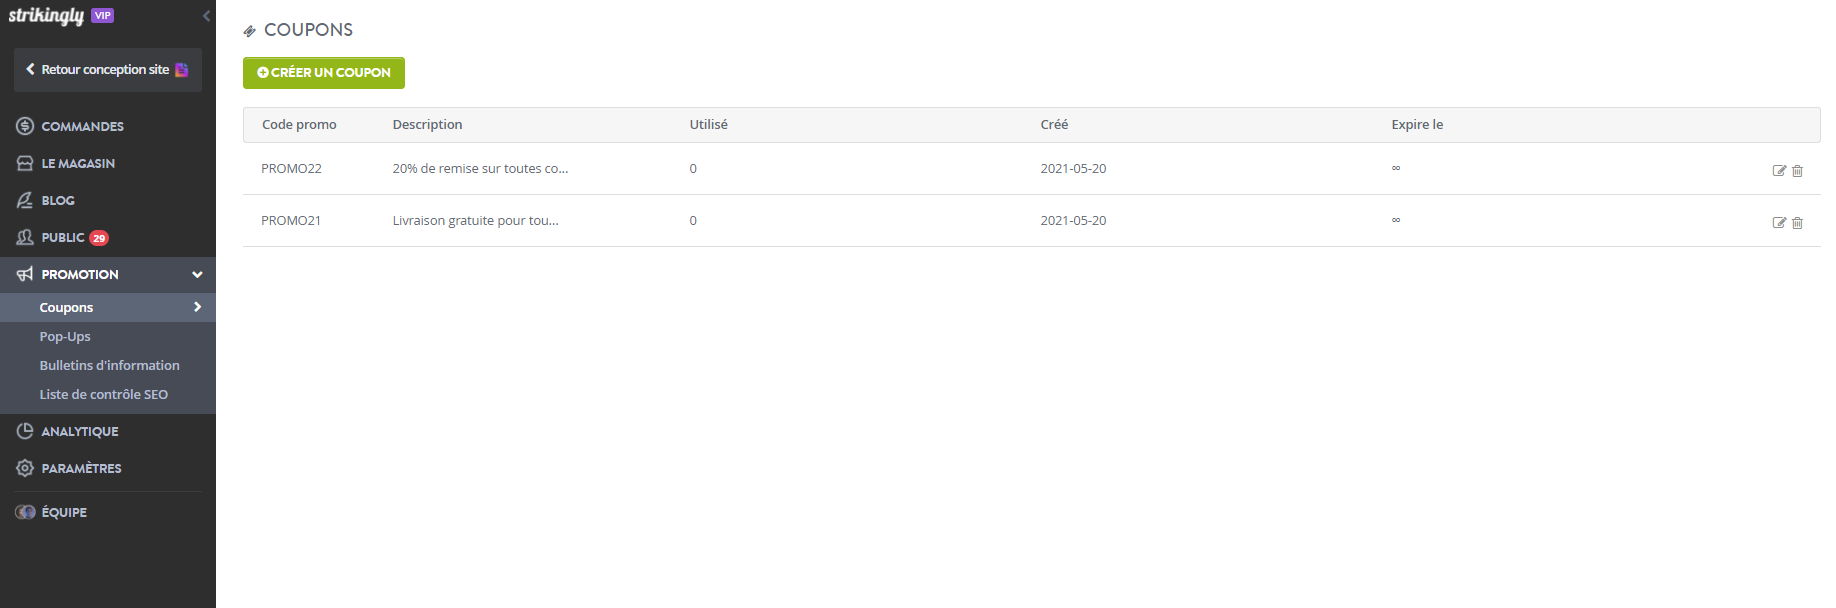This screenshot has height=608, width=1836.
Task: Open Liste de contrôle SEO
Action: pos(104,394)
